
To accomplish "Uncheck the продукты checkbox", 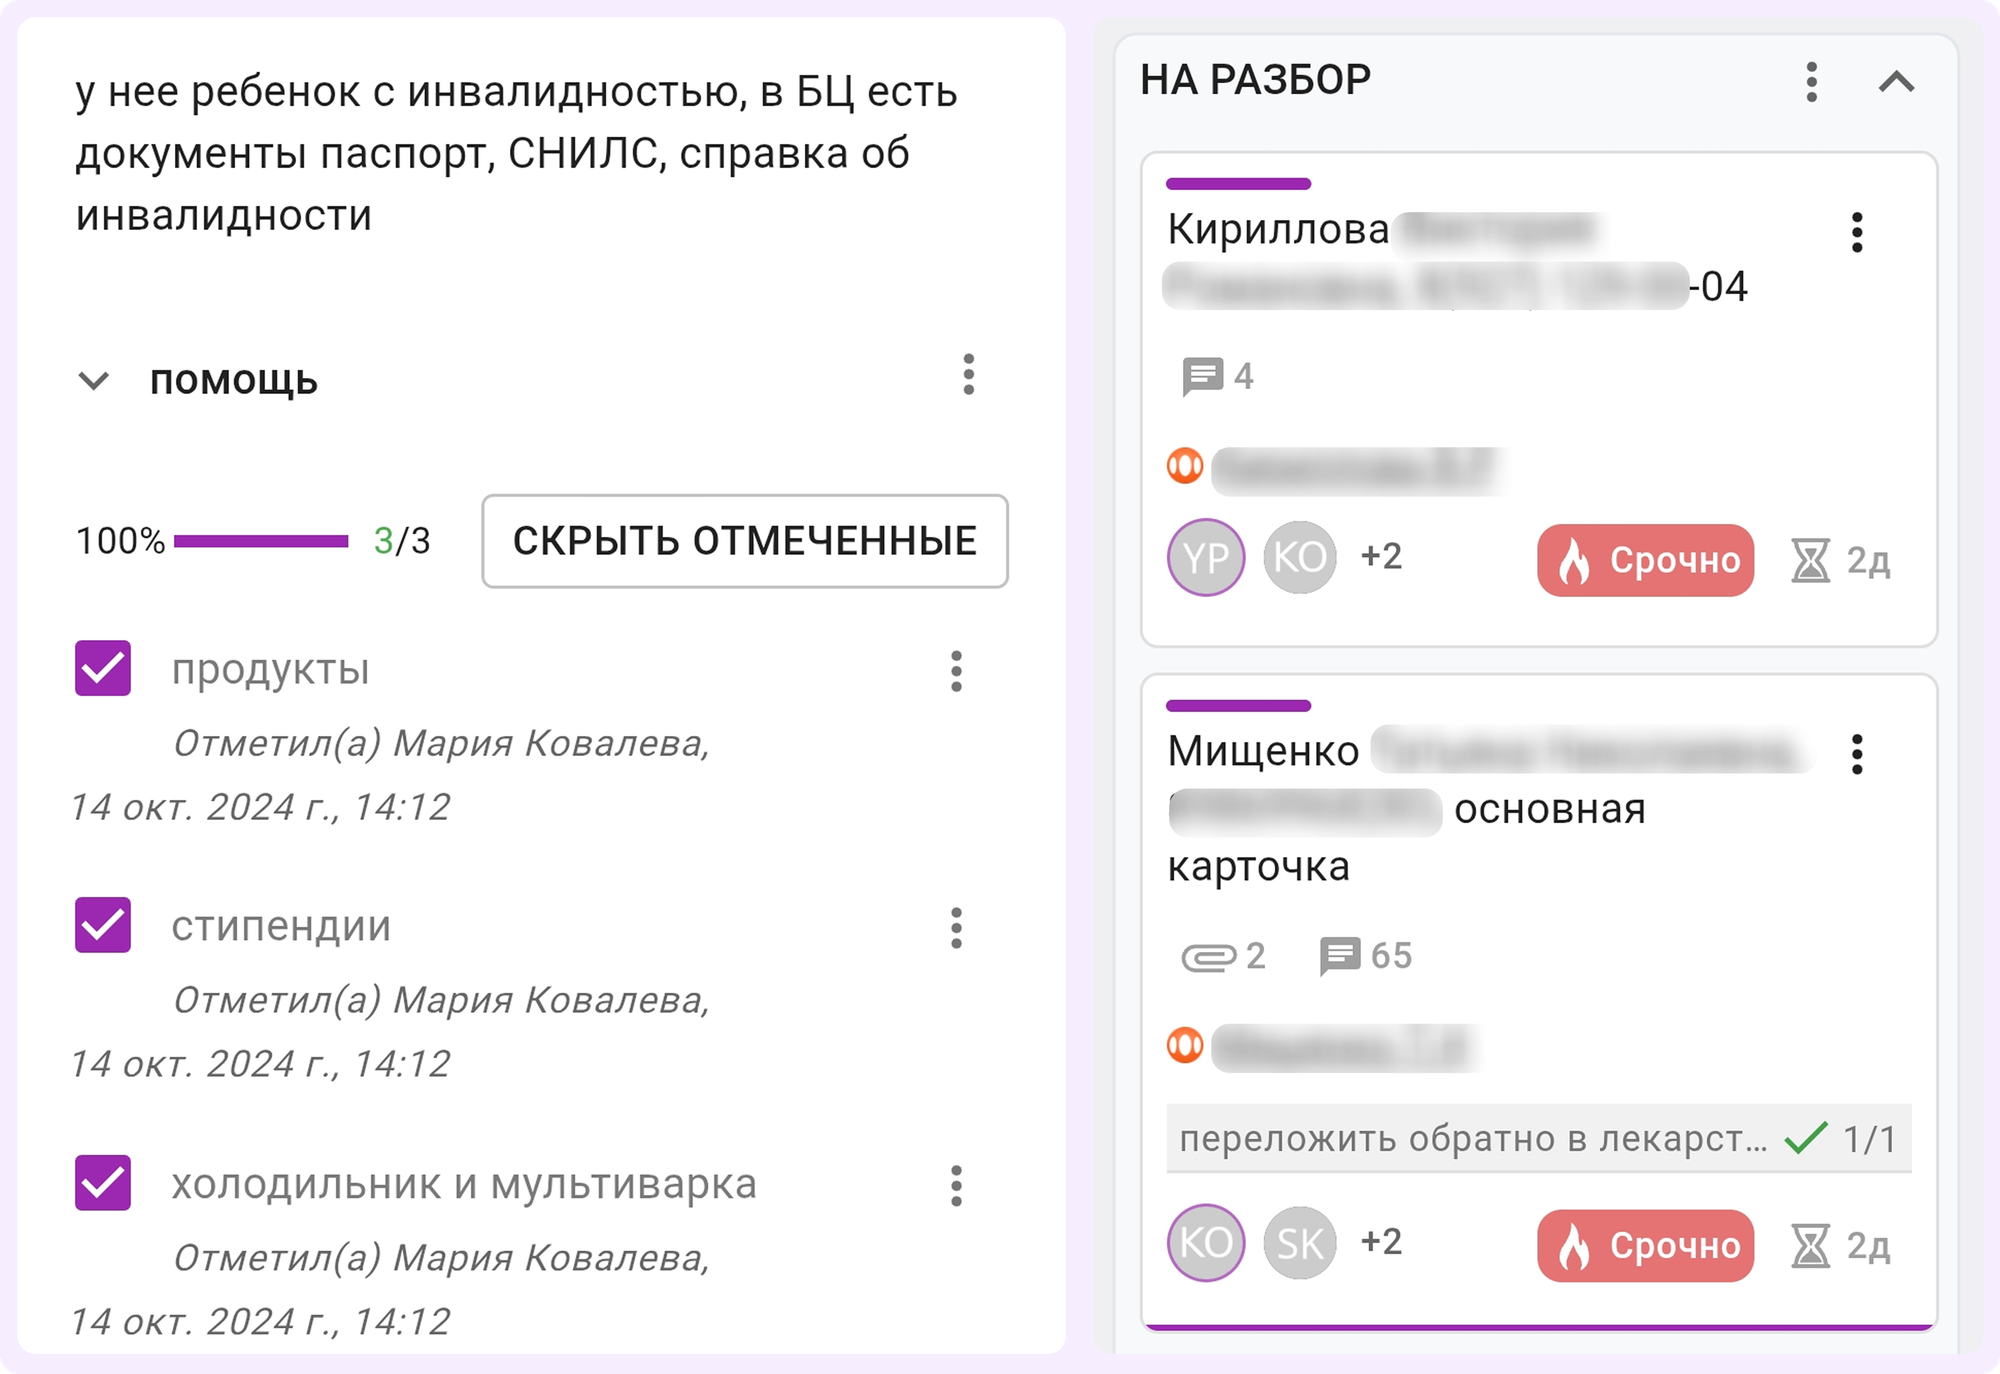I will (x=103, y=668).
